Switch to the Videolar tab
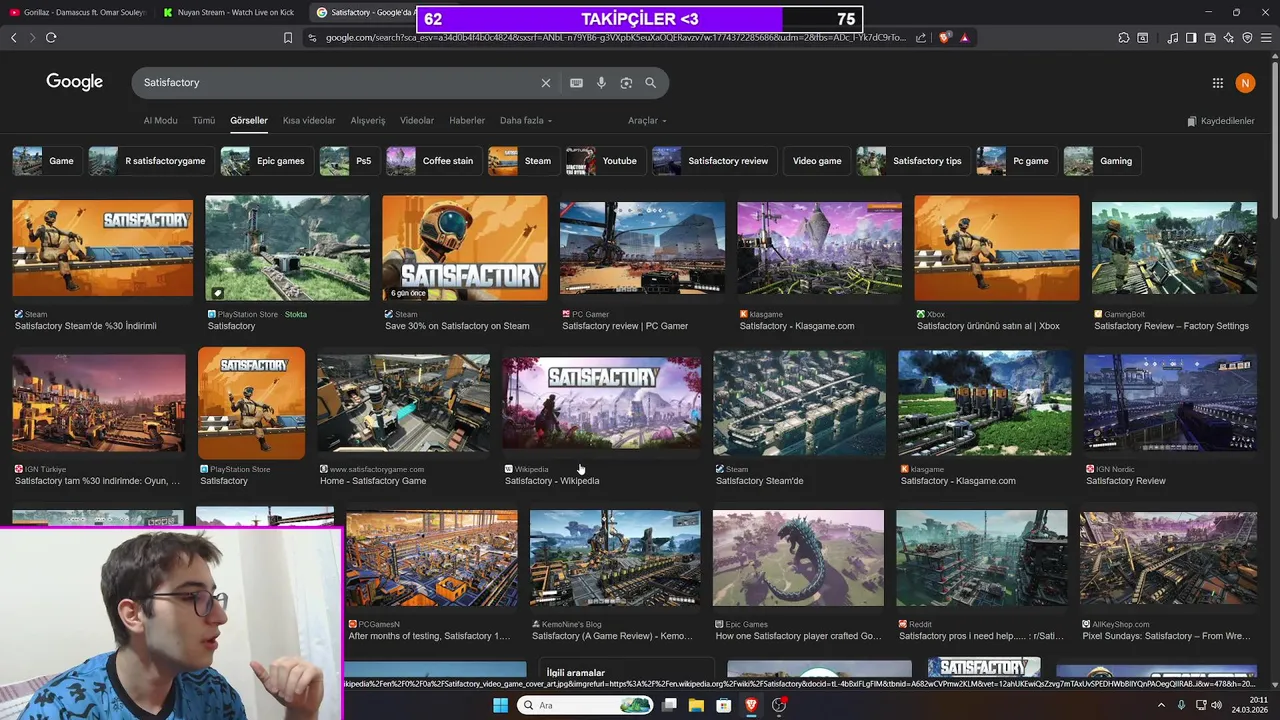 coord(417,121)
